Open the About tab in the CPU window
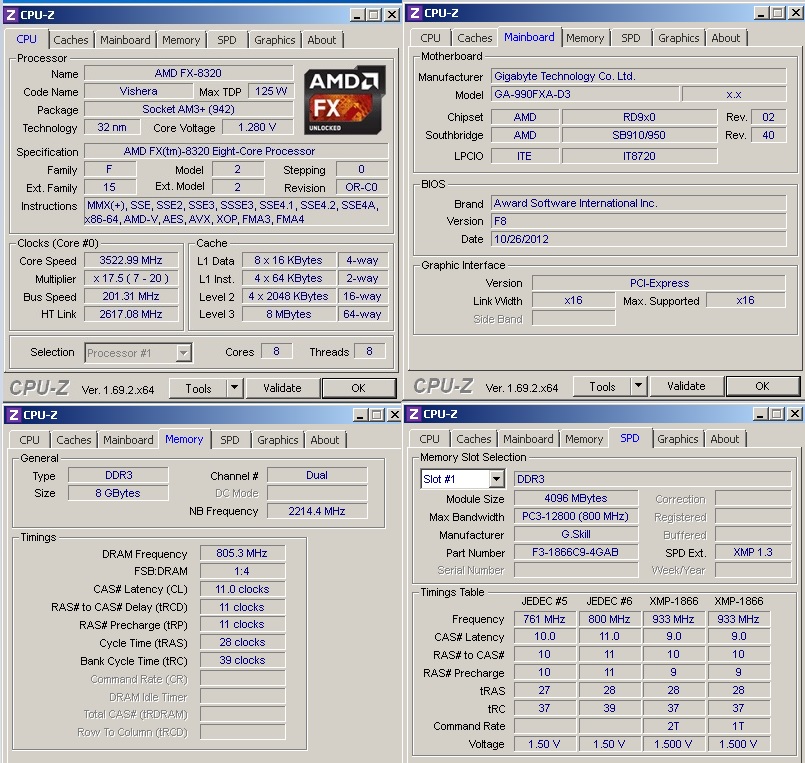Screen dimensions: 805x763 [322, 40]
